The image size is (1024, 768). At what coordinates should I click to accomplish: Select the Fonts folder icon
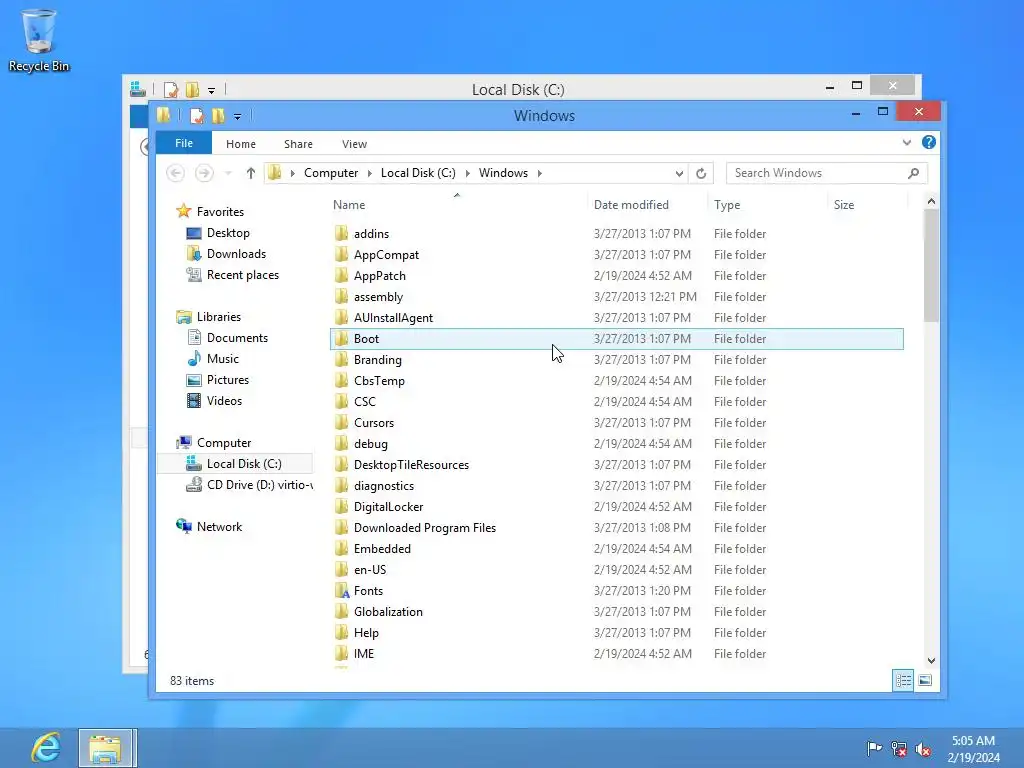point(342,590)
